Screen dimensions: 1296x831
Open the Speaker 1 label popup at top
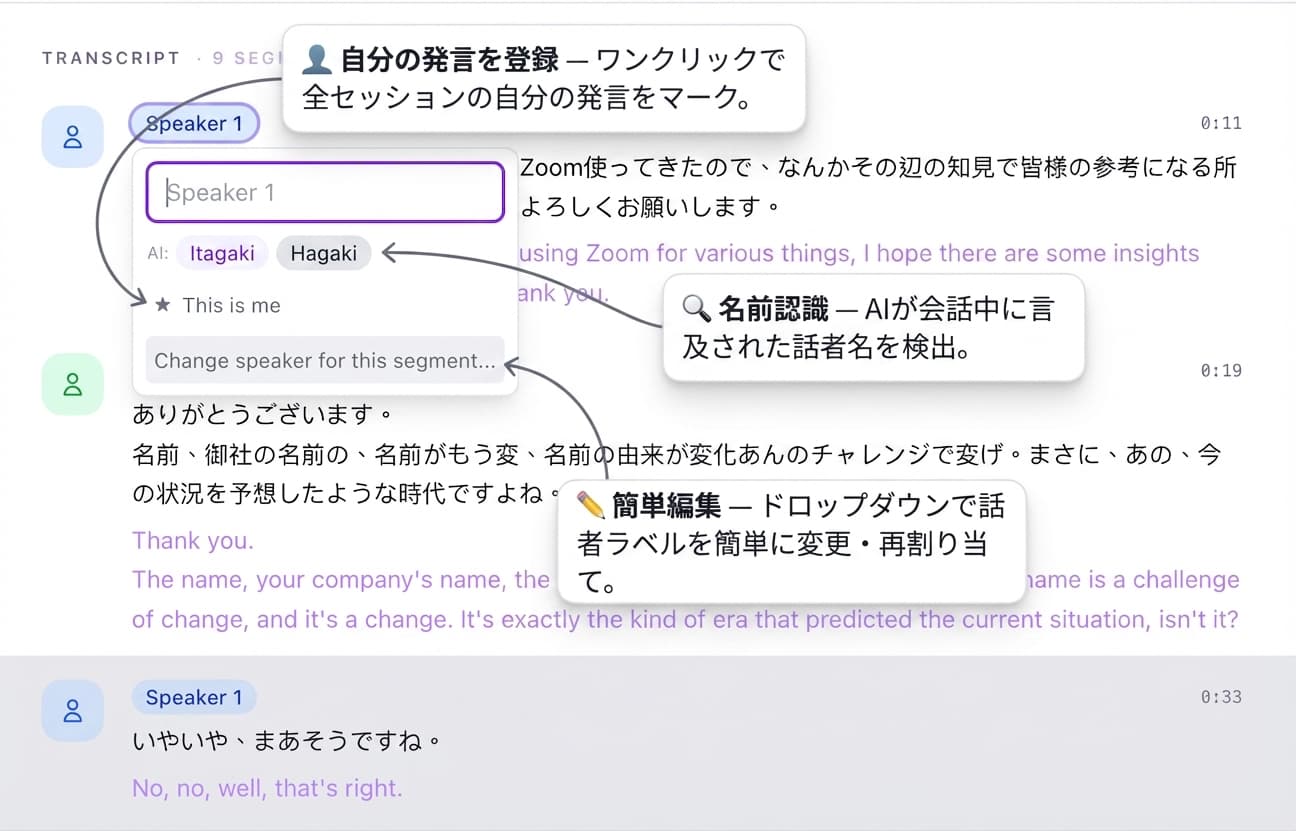pyautogui.click(x=194, y=123)
